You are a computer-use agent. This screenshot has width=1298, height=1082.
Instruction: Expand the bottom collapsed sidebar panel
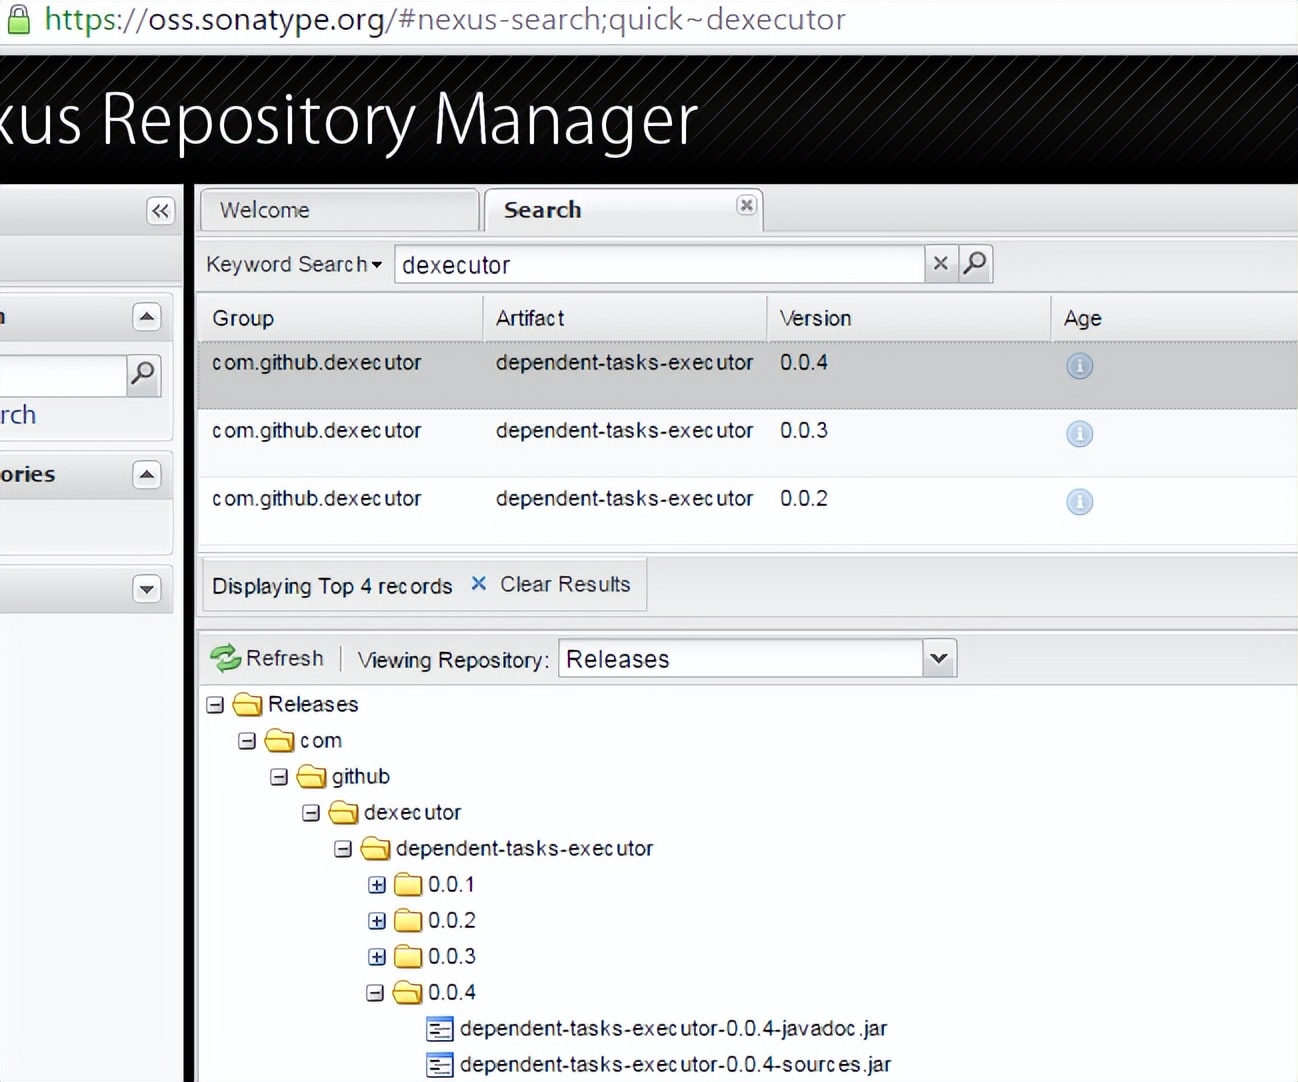[147, 589]
